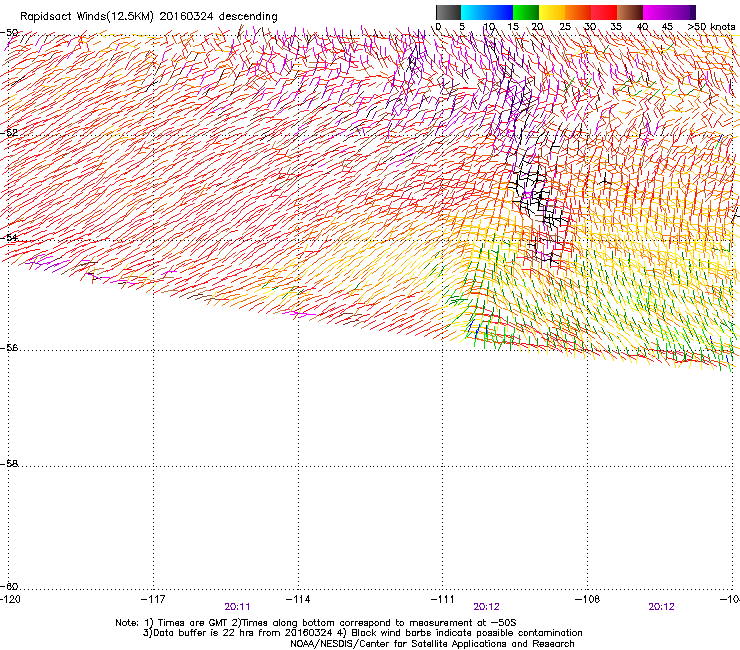Click the -60 latitude axis label
The image size is (740, 650).
tap(9, 586)
